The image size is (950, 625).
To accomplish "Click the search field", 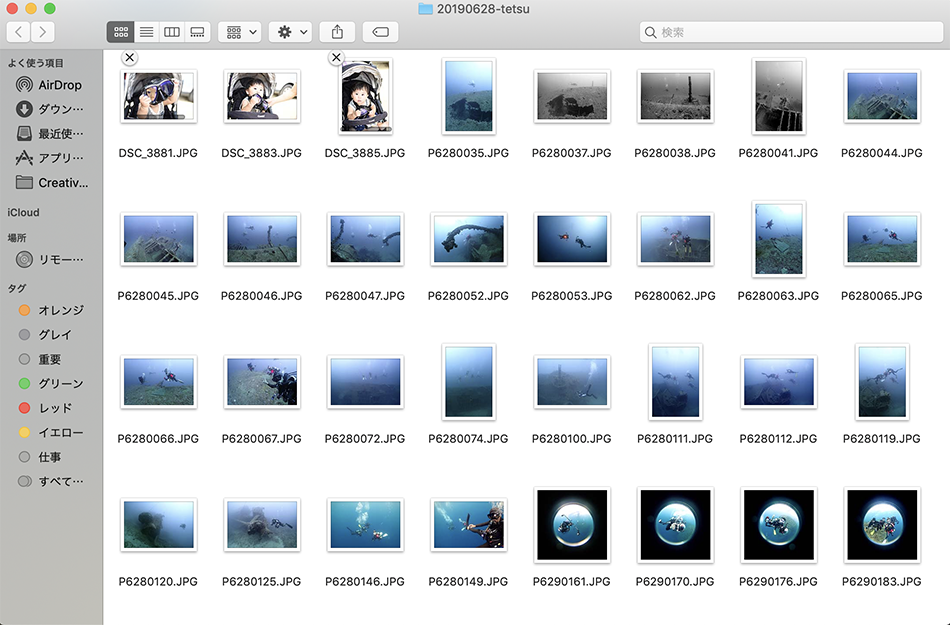I will click(788, 32).
